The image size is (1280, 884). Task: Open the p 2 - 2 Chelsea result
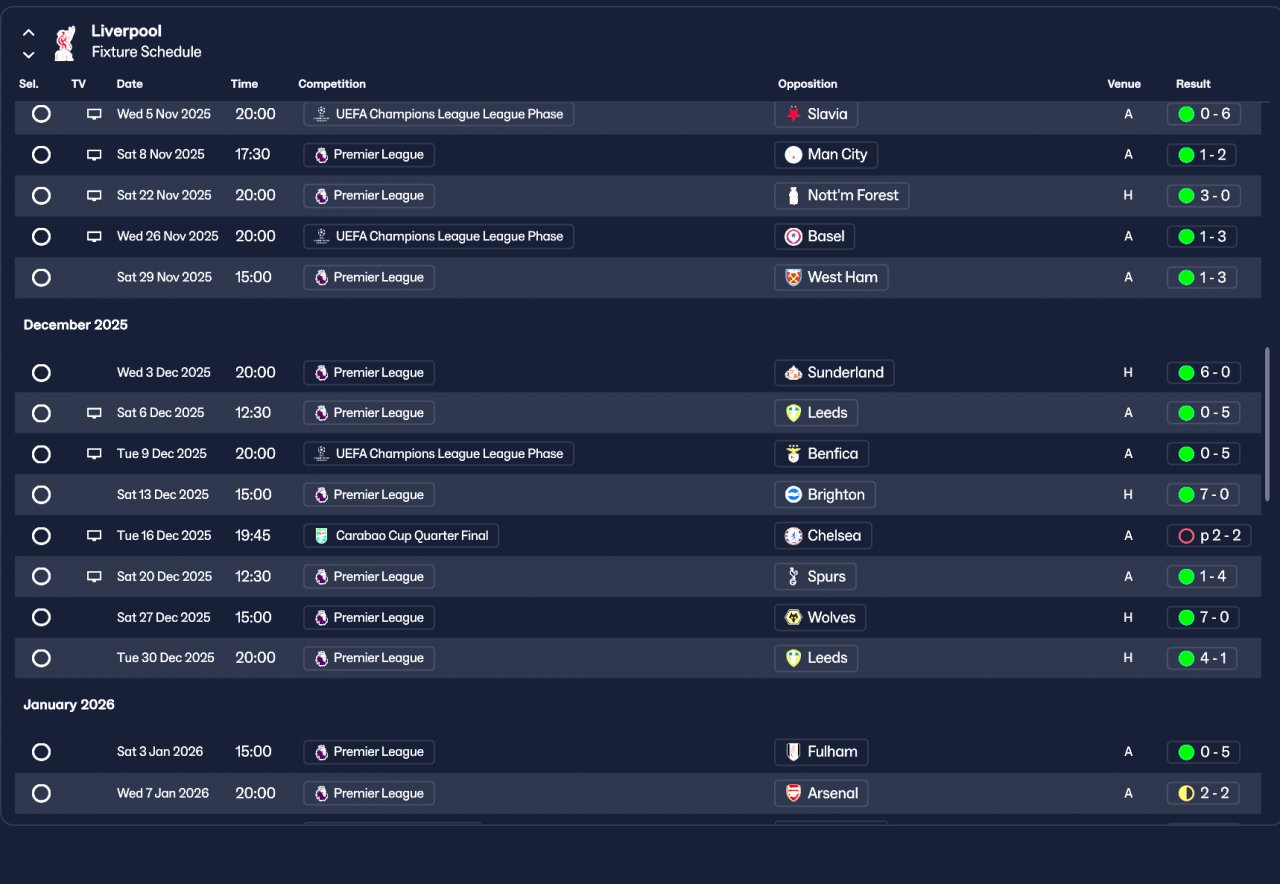tap(1209, 536)
